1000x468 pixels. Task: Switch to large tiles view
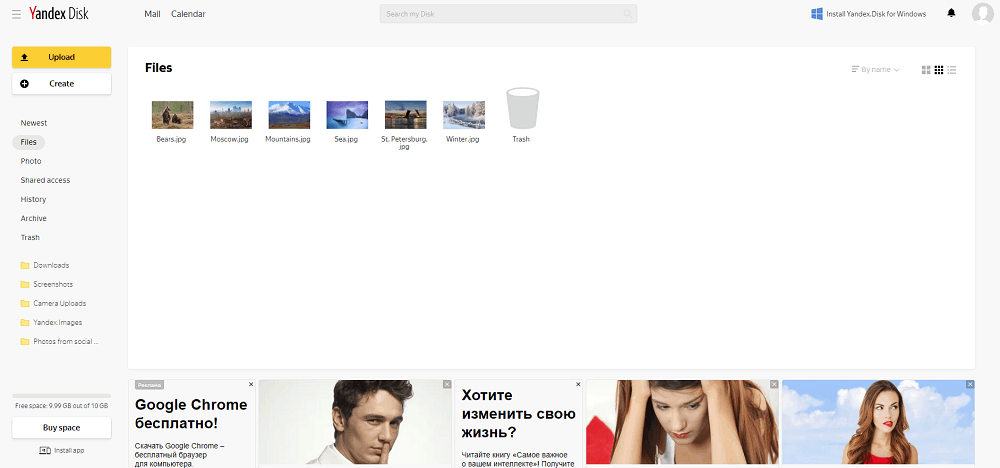(926, 70)
